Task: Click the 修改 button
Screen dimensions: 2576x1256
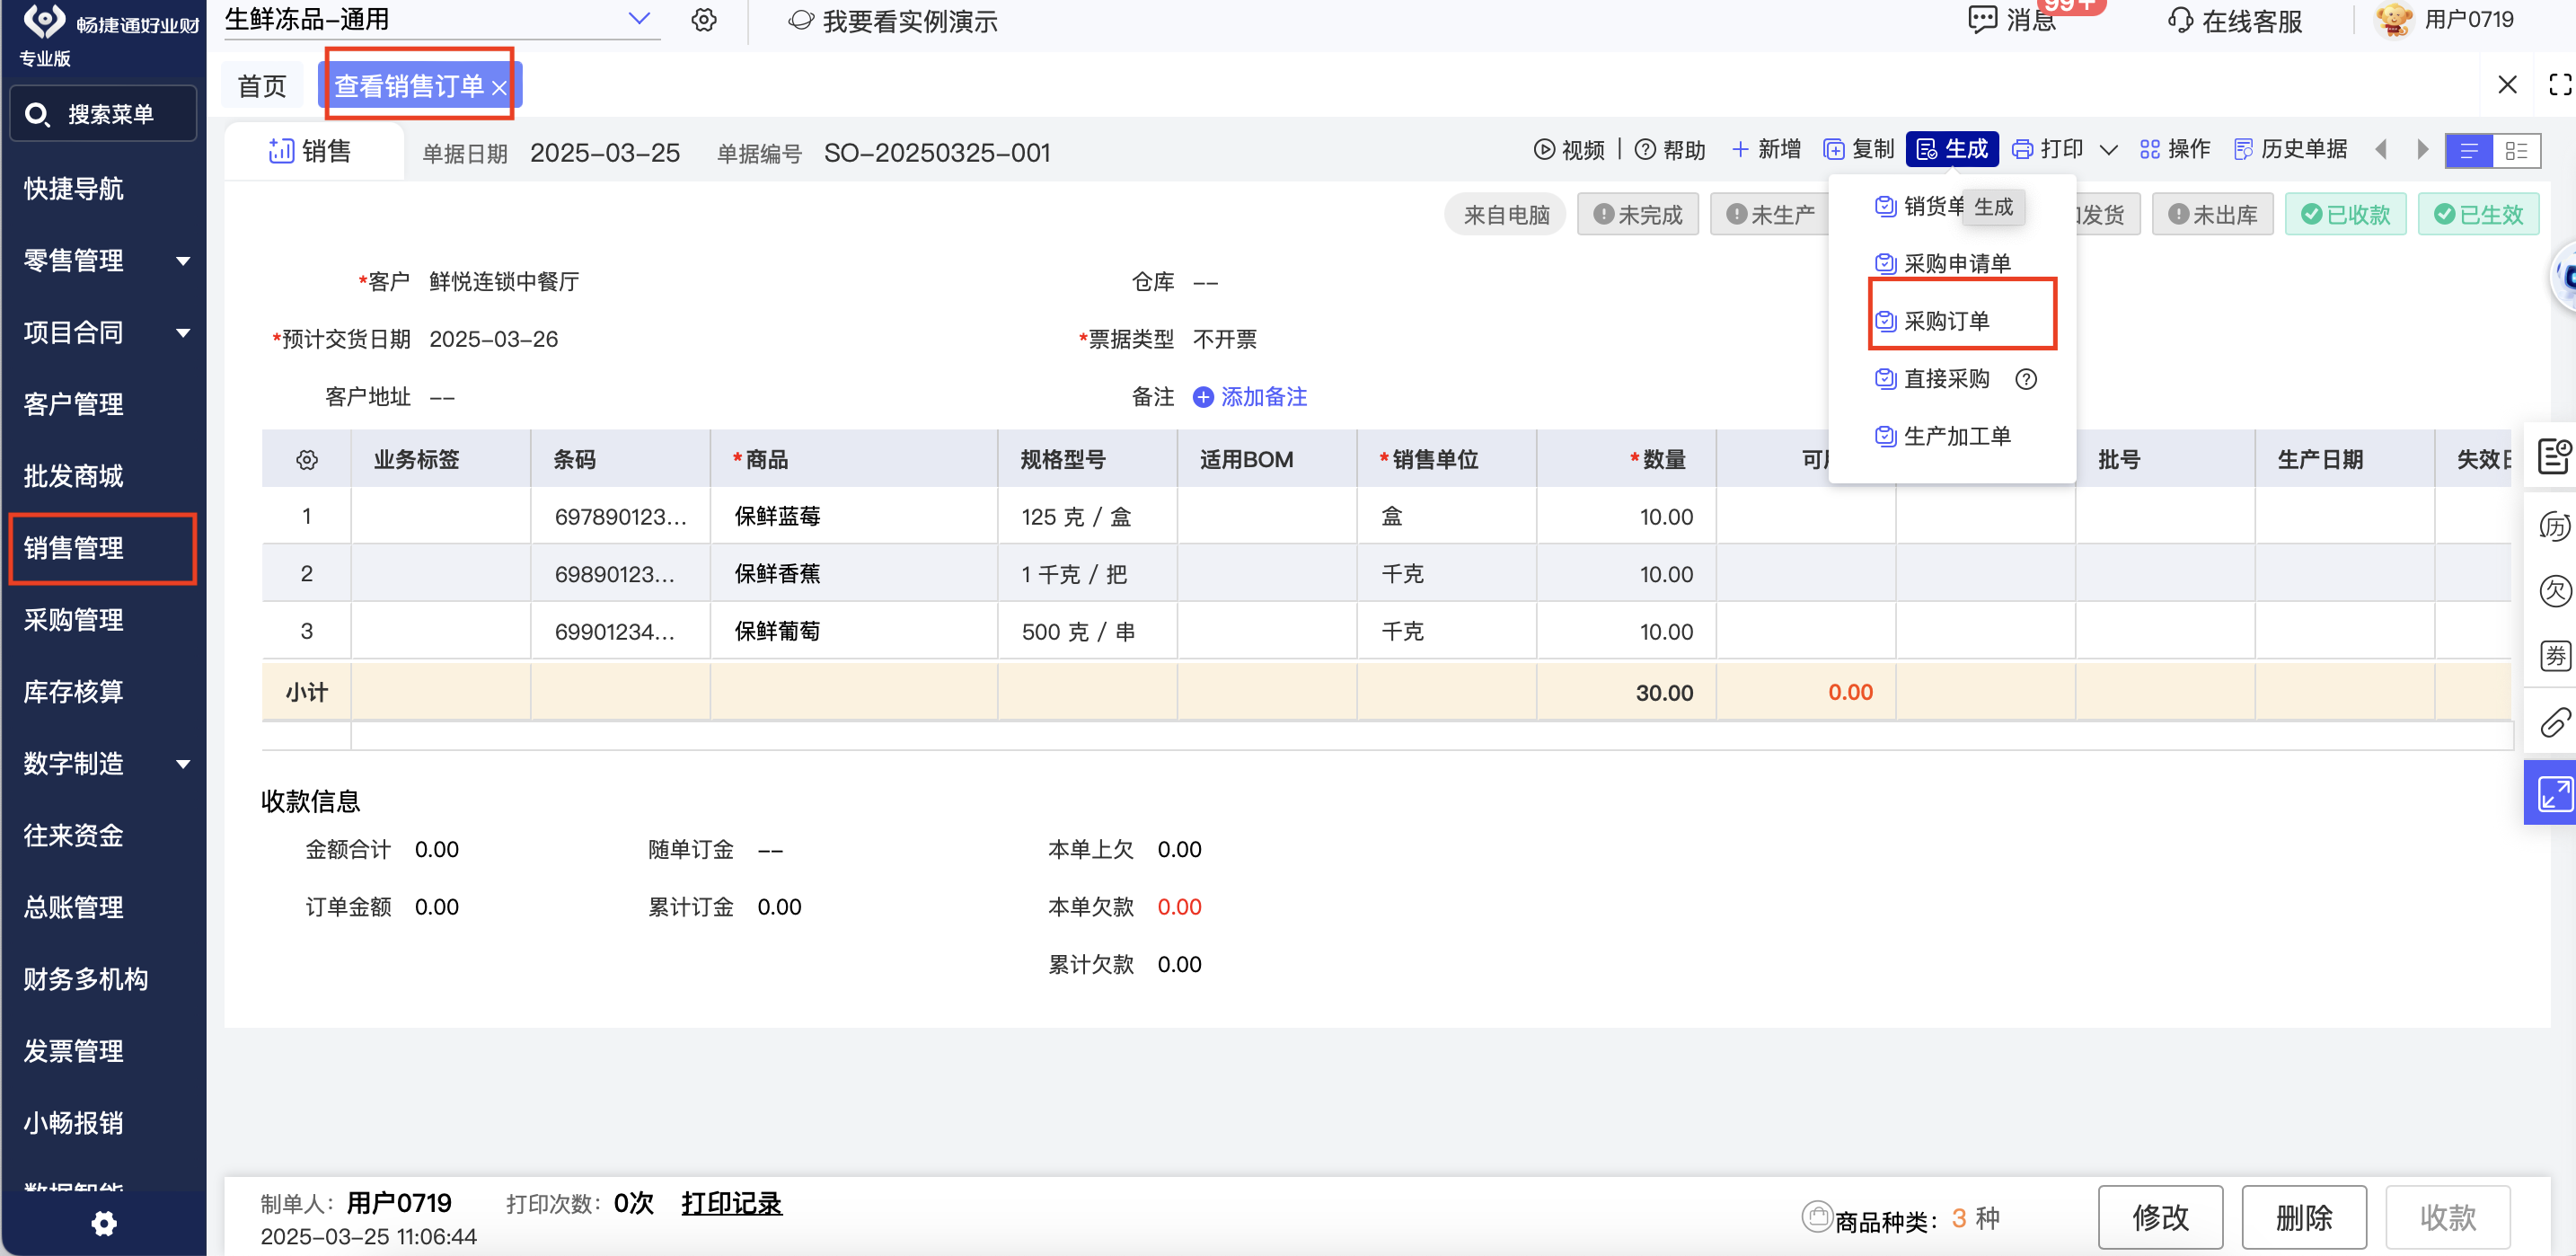Action: (x=2160, y=1217)
